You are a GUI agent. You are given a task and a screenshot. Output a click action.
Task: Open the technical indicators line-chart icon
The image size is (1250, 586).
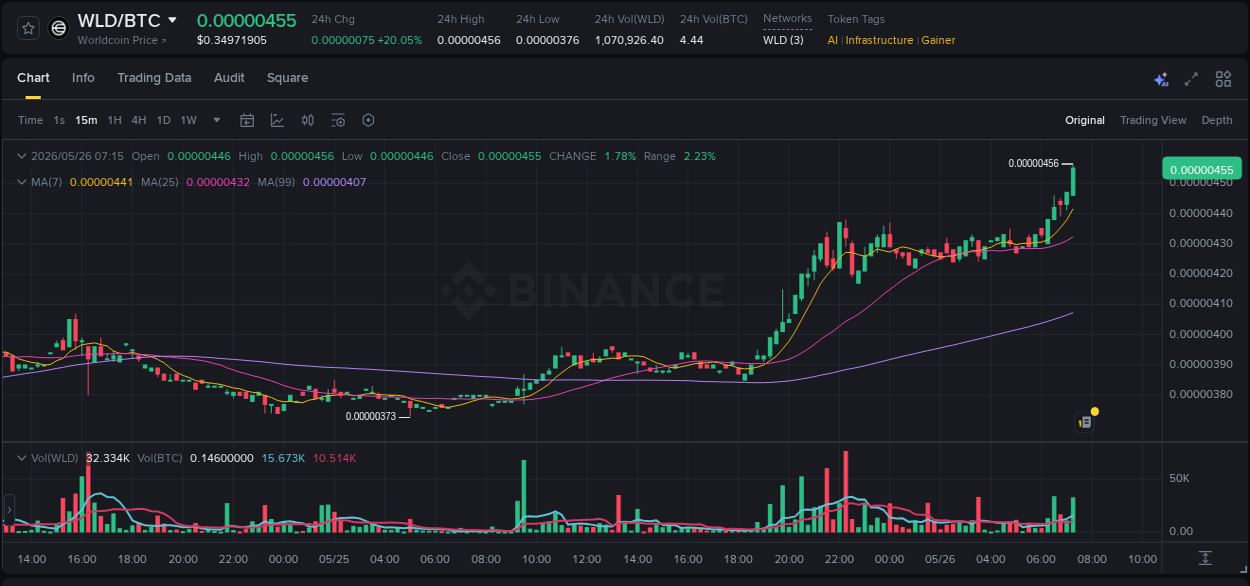[x=277, y=120]
